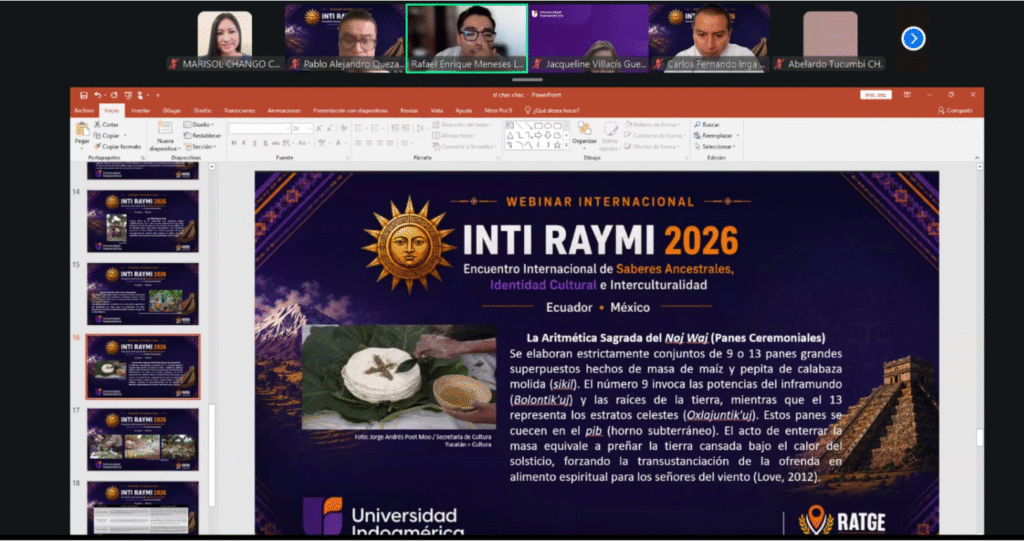Click slide thumbnail panel scrollbar
The image size is (1024, 541).
coord(212,455)
